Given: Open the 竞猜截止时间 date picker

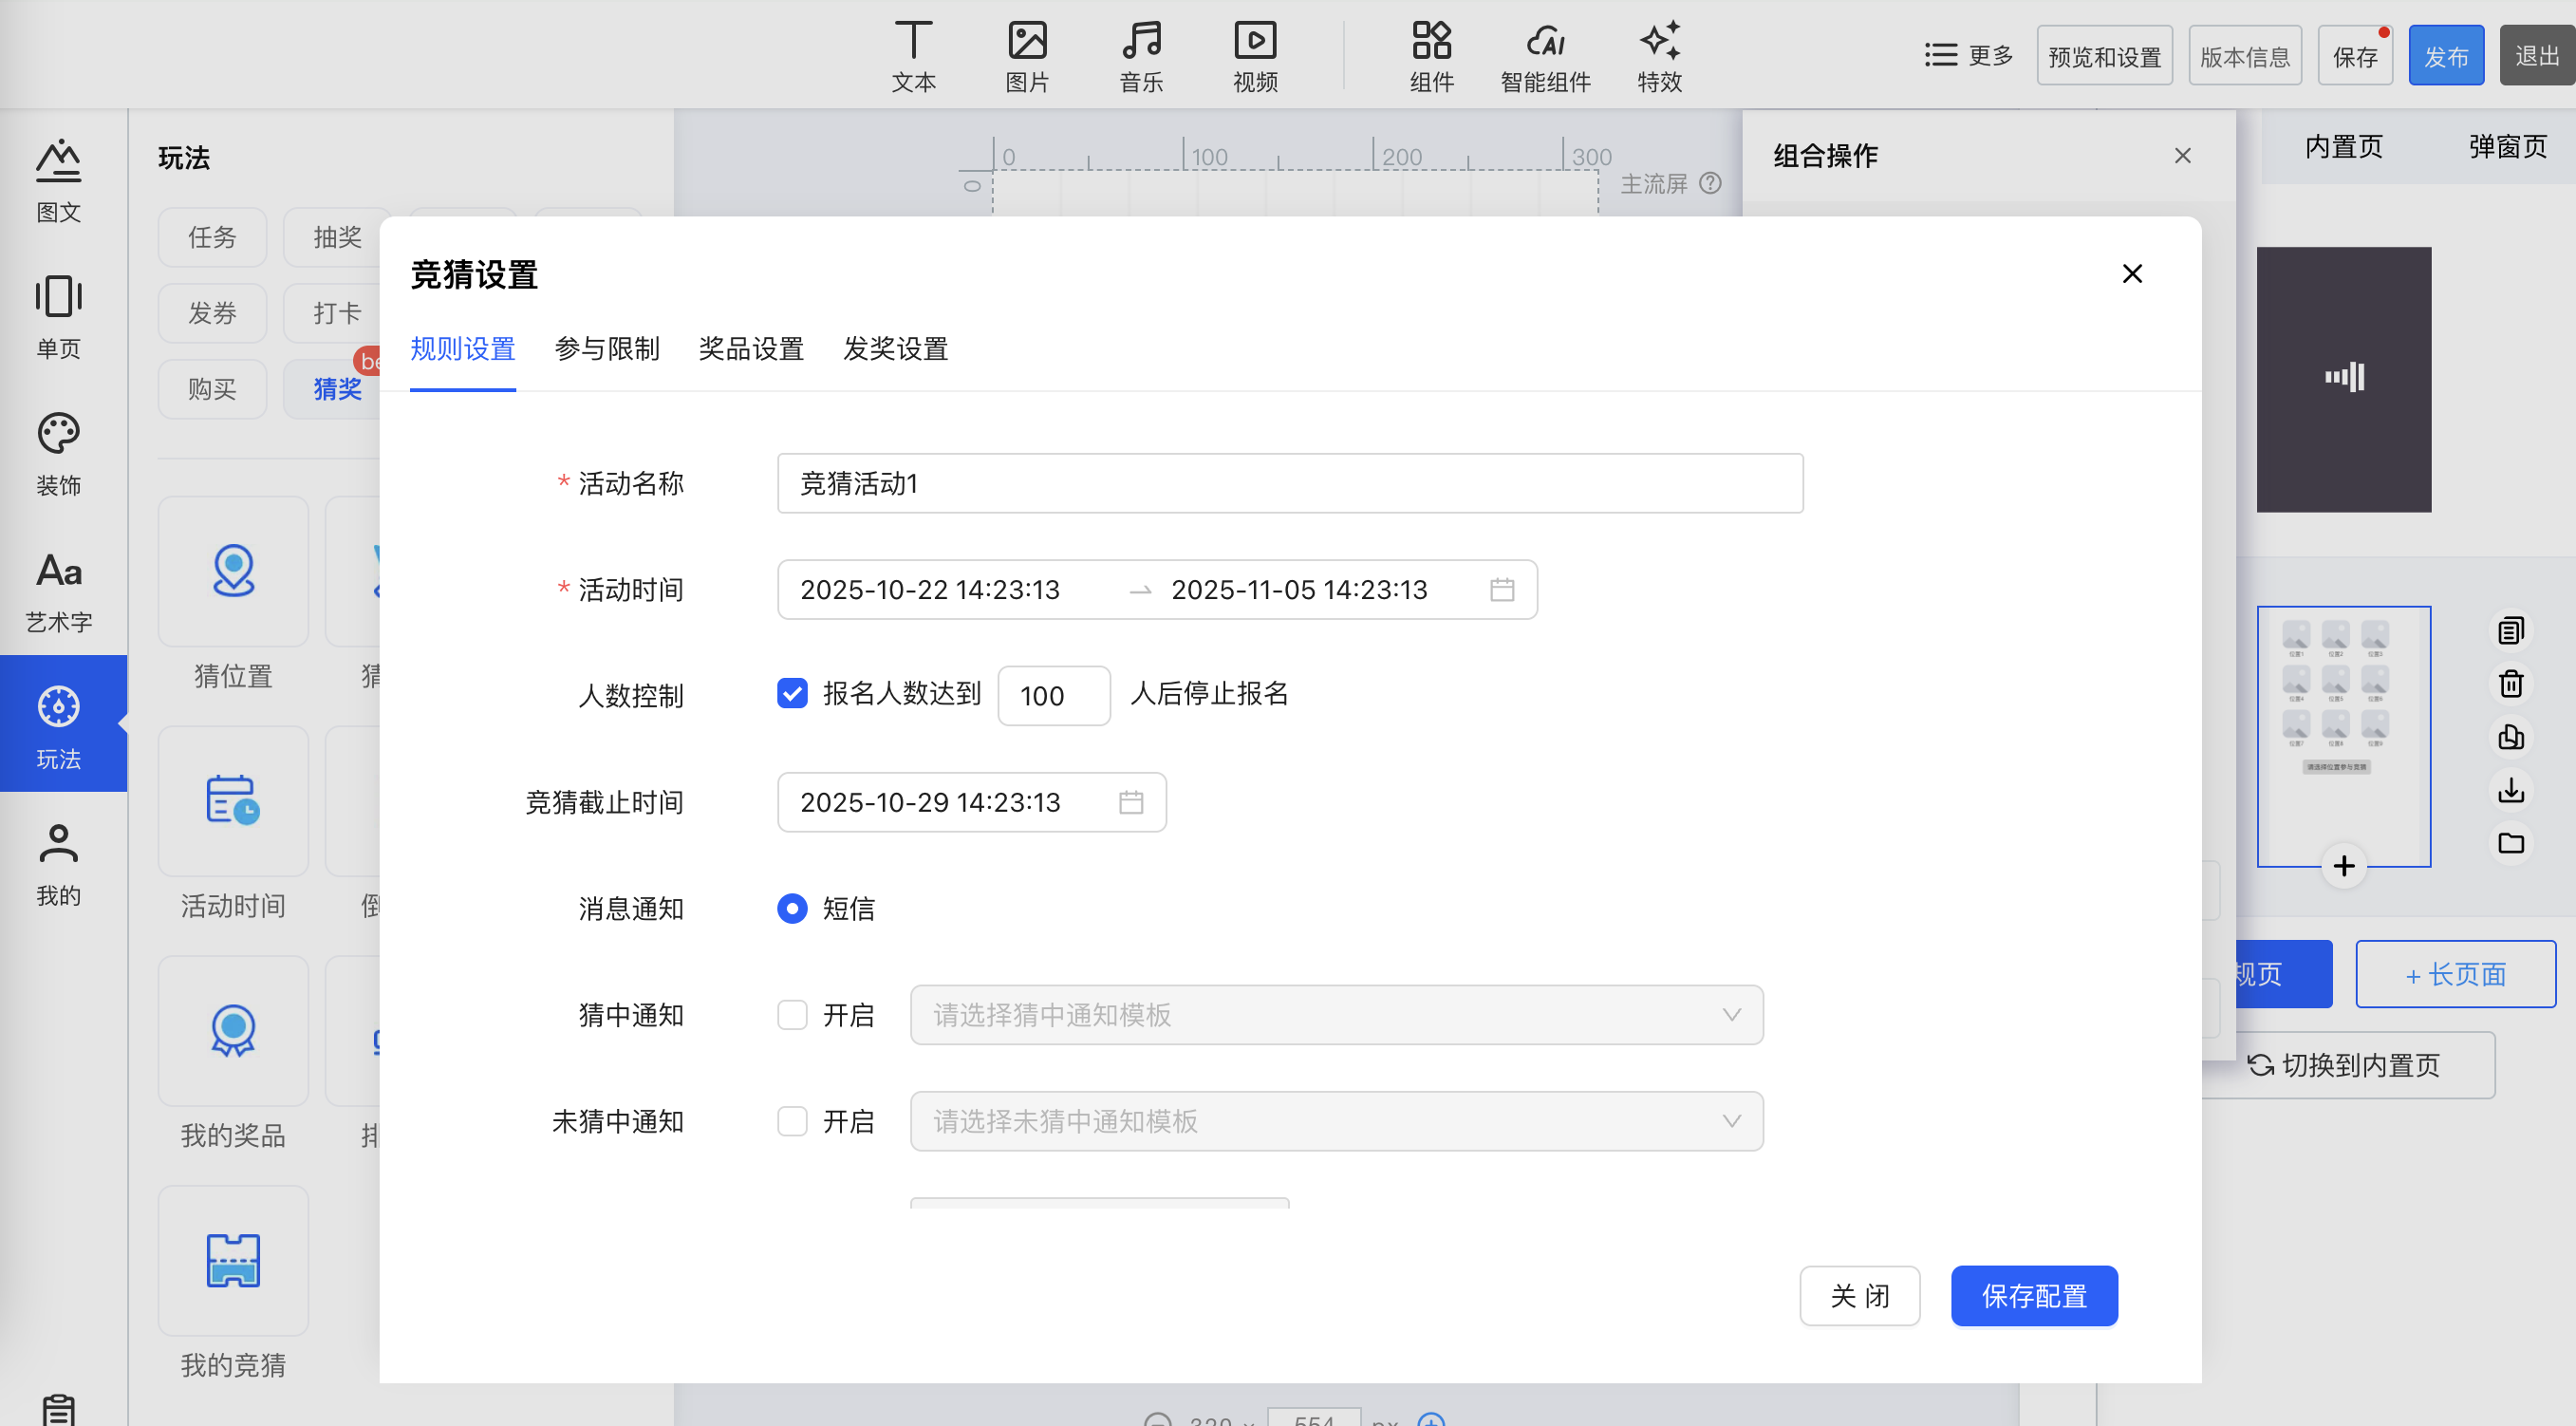Looking at the screenshot, I should click(x=971, y=802).
